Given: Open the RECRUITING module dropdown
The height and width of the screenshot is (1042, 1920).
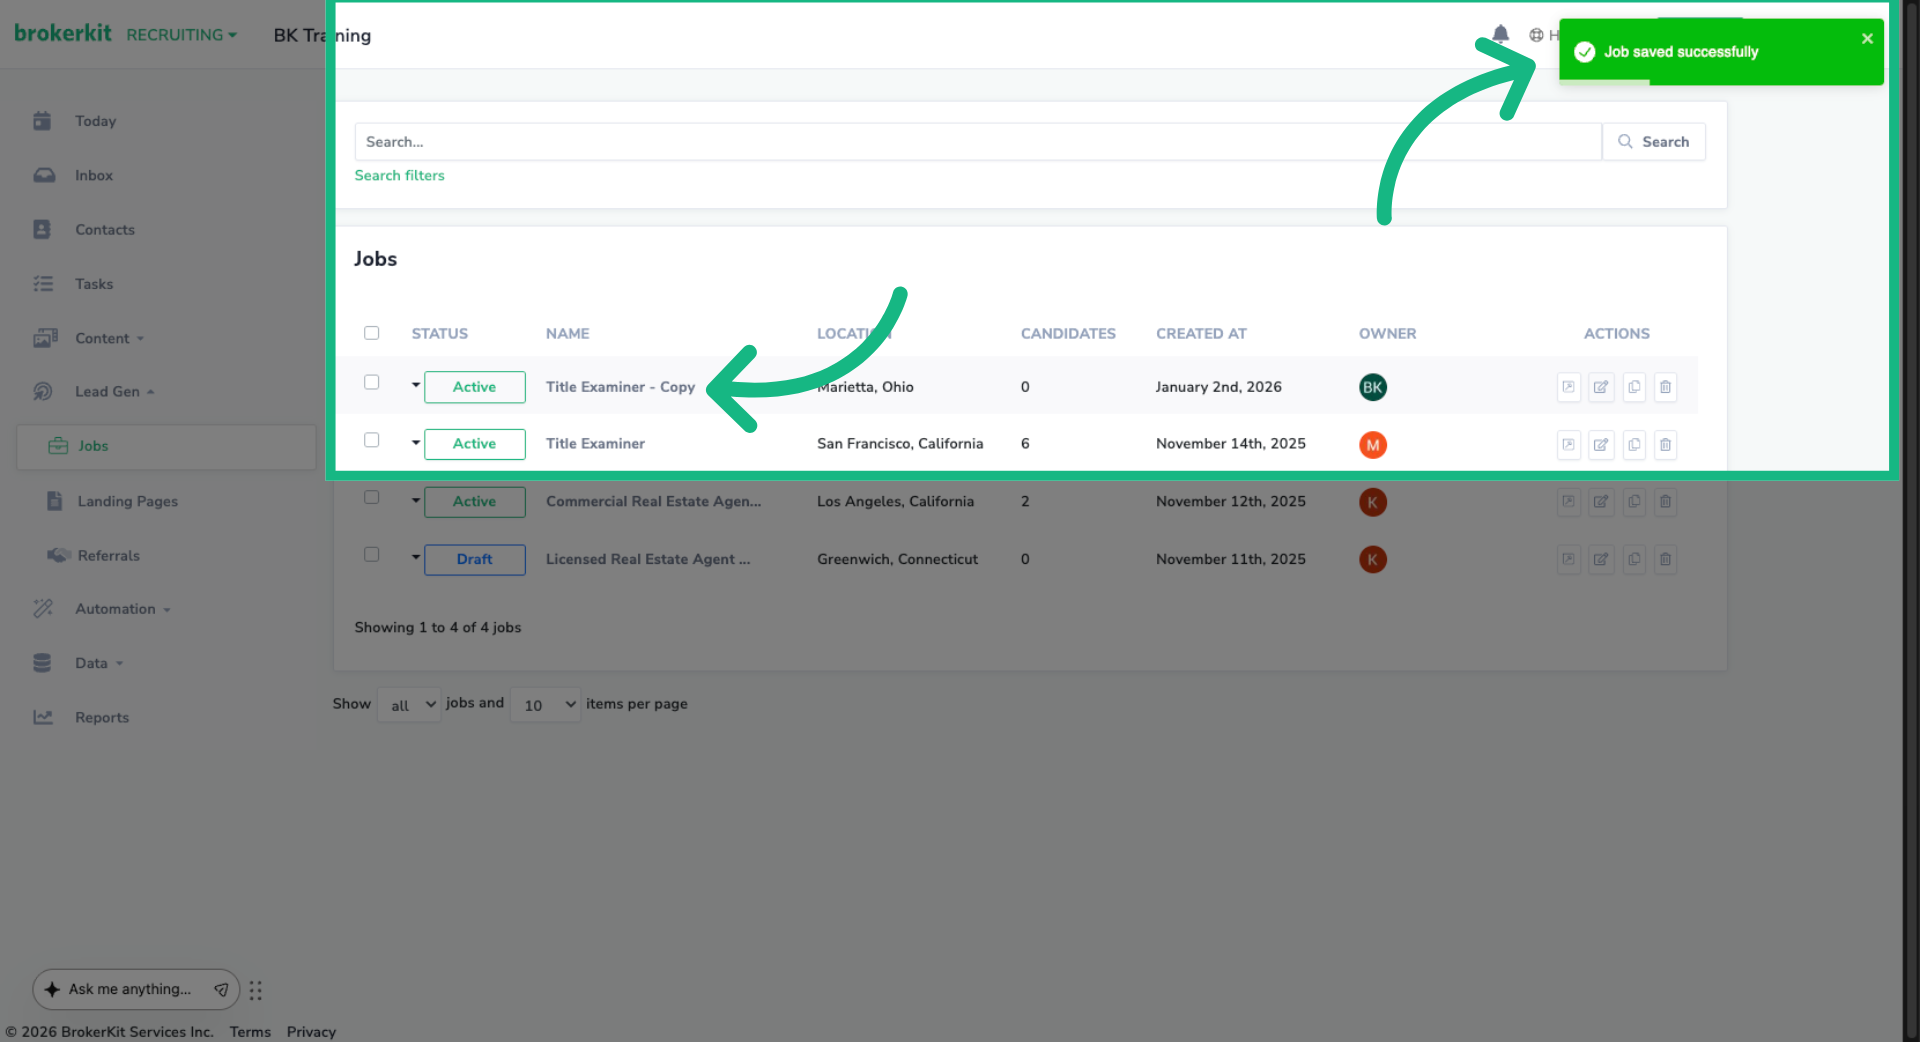Looking at the screenshot, I should pos(182,35).
